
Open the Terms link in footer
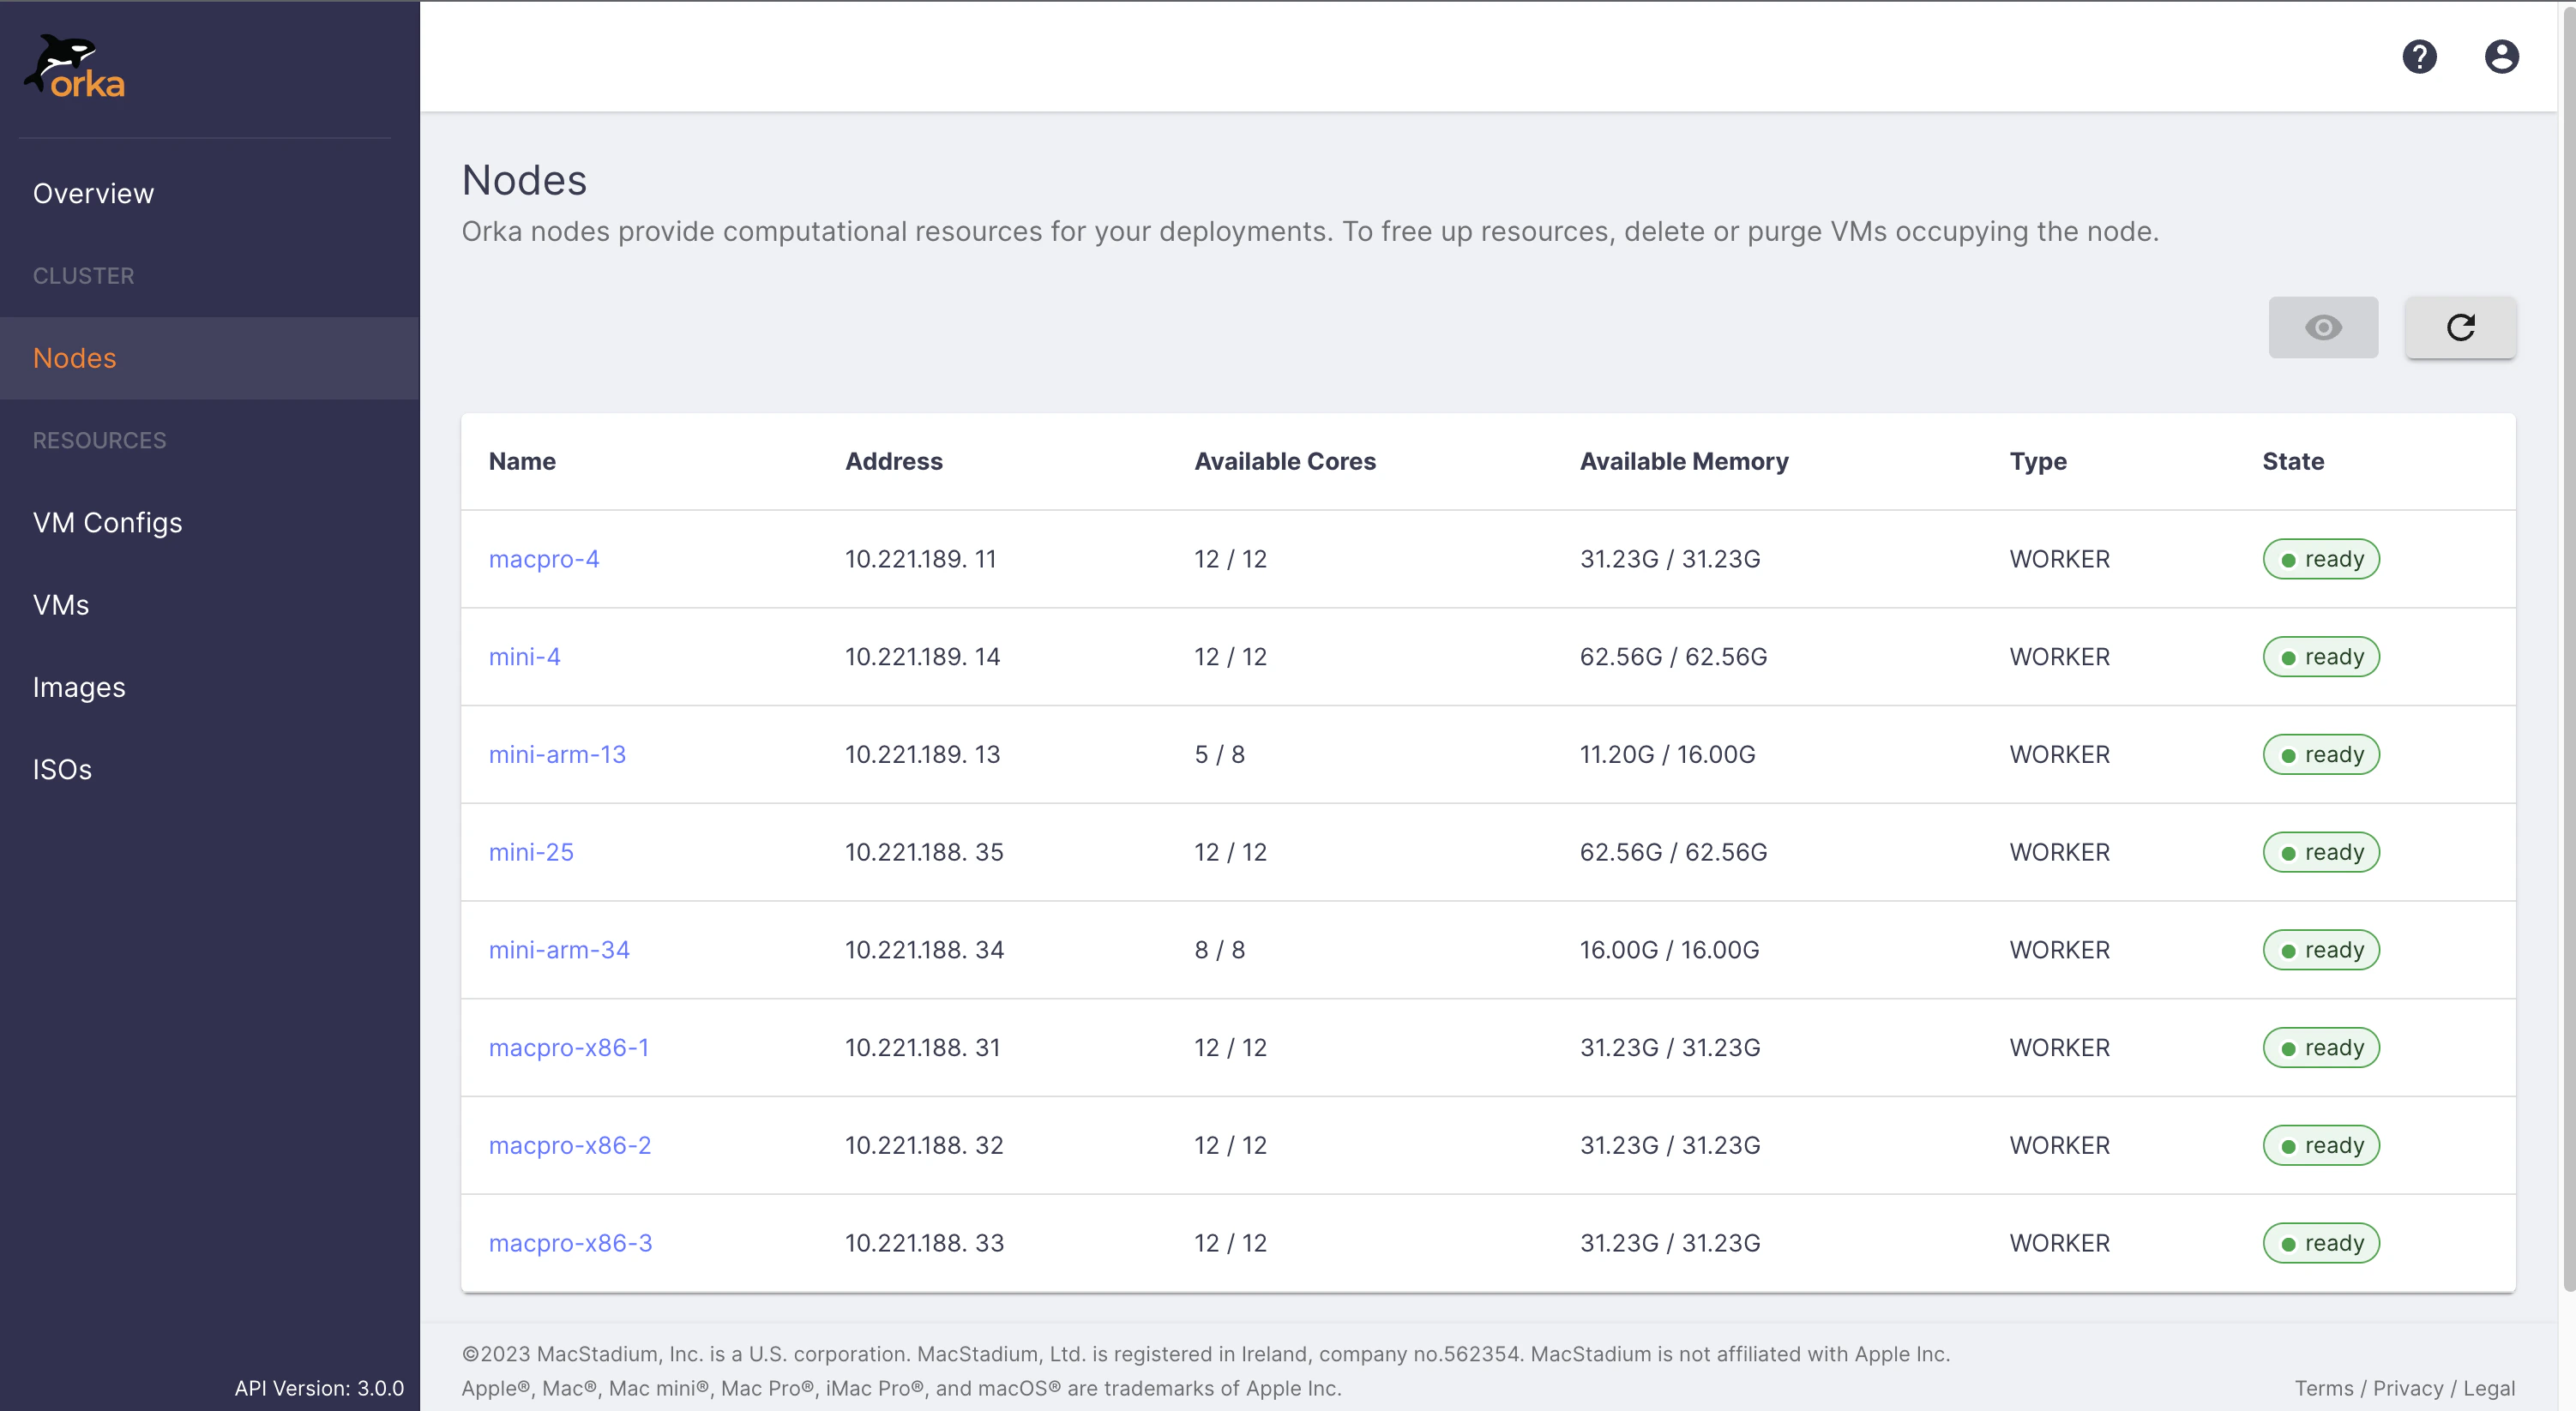point(2324,1388)
